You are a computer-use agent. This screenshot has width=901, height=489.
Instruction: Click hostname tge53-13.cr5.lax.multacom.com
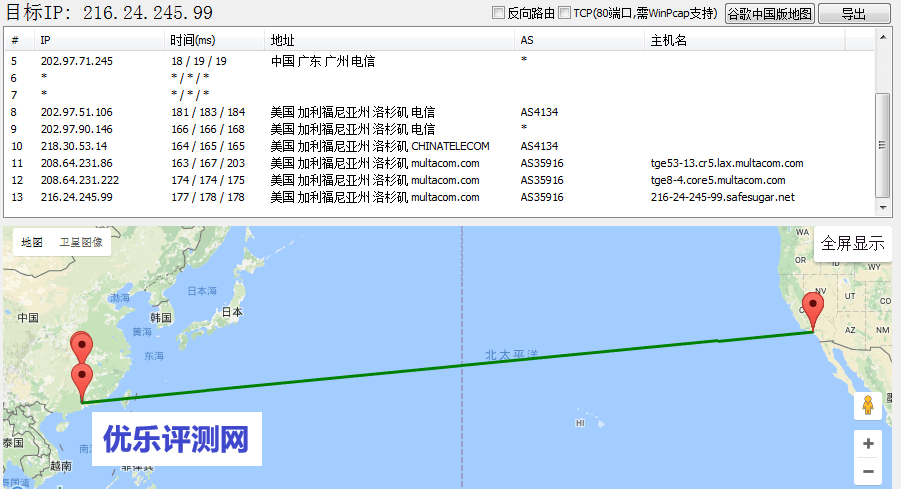click(727, 163)
